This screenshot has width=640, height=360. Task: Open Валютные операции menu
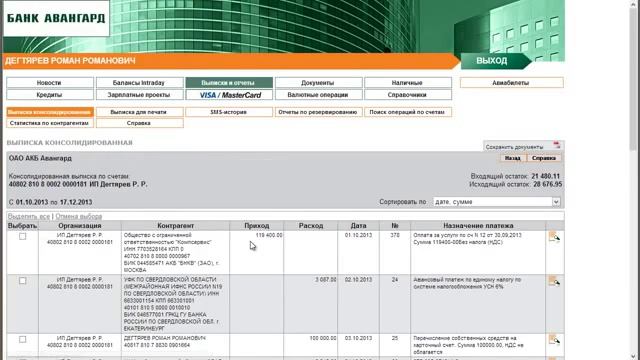tap(318, 95)
